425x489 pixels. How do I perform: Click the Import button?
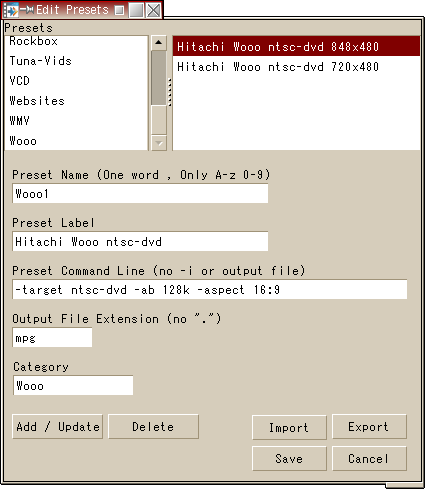click(289, 427)
